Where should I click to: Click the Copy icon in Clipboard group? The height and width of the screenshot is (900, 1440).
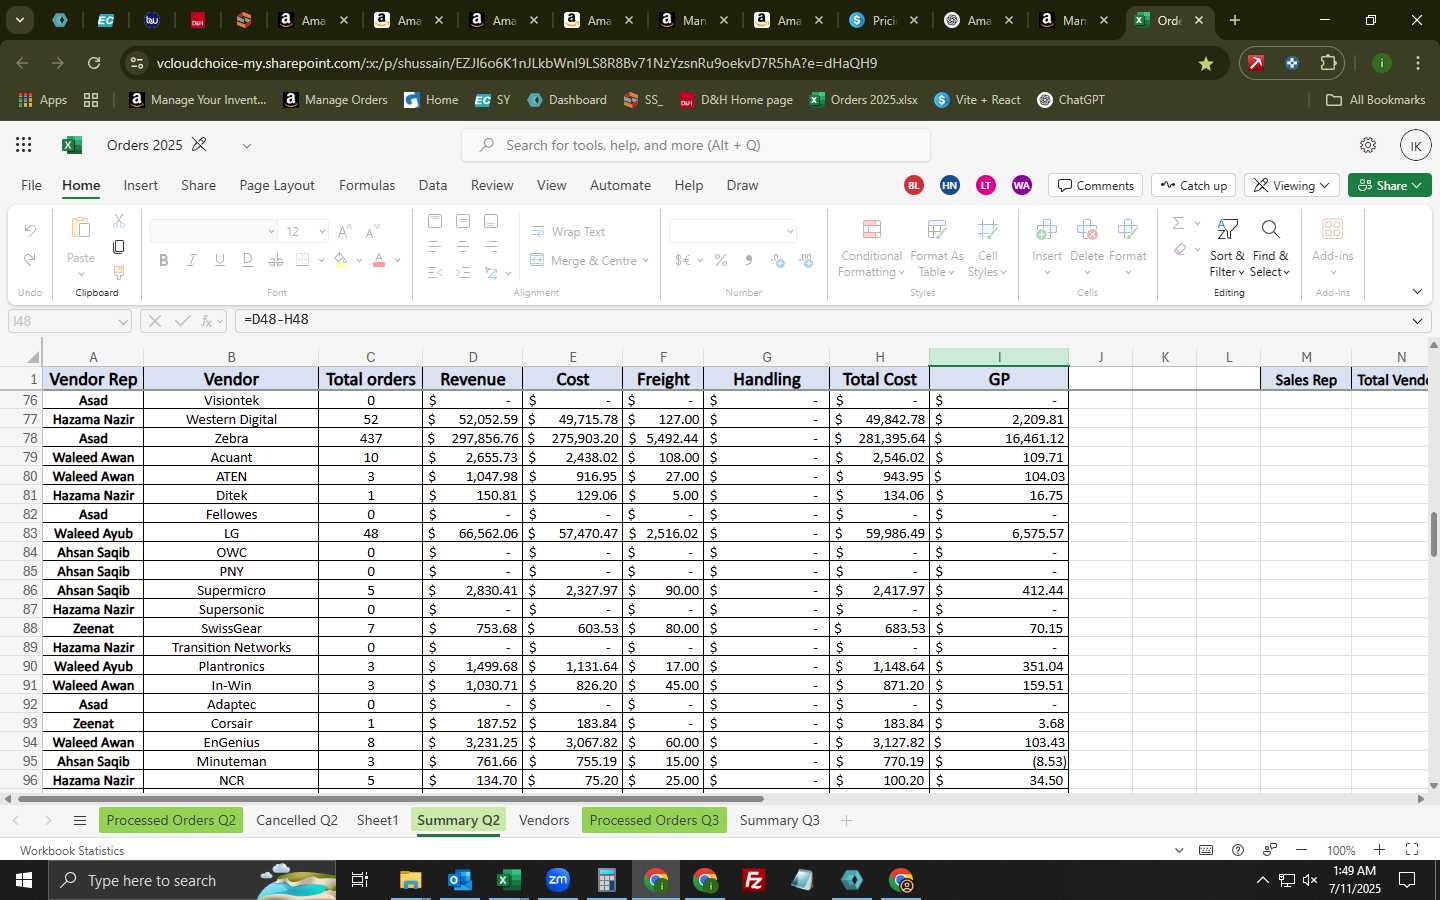click(119, 246)
